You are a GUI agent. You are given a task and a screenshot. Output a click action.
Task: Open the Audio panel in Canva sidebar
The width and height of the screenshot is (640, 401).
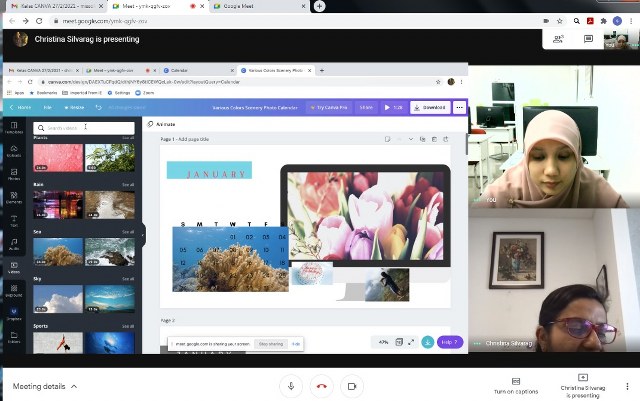click(x=14, y=244)
